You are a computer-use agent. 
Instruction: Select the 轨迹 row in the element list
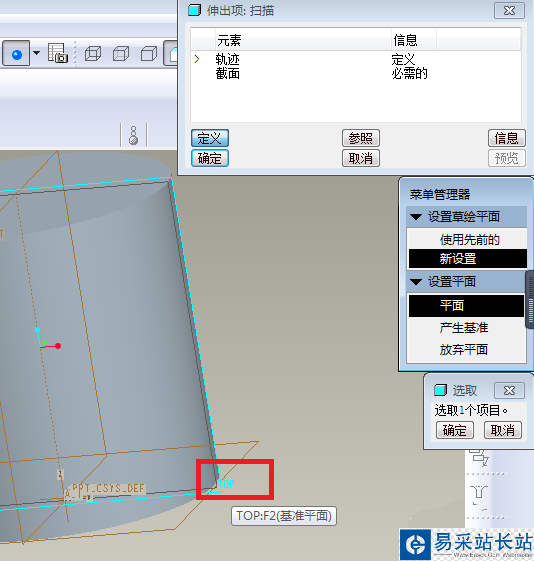tap(356, 59)
